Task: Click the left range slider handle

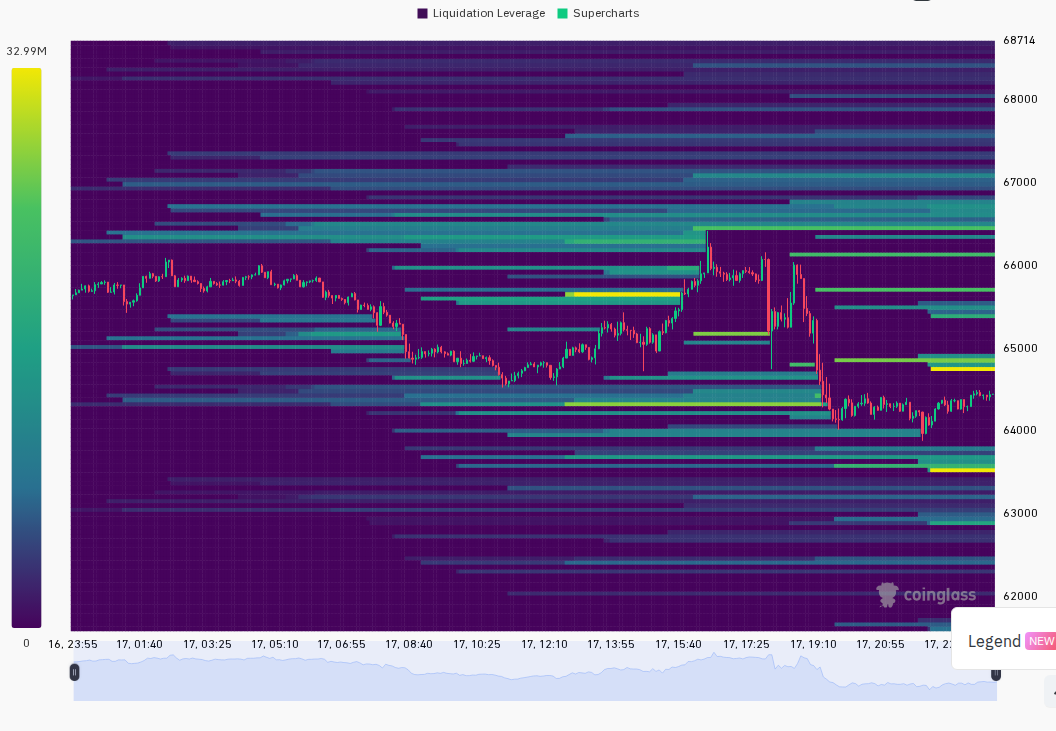Action: pyautogui.click(x=74, y=672)
